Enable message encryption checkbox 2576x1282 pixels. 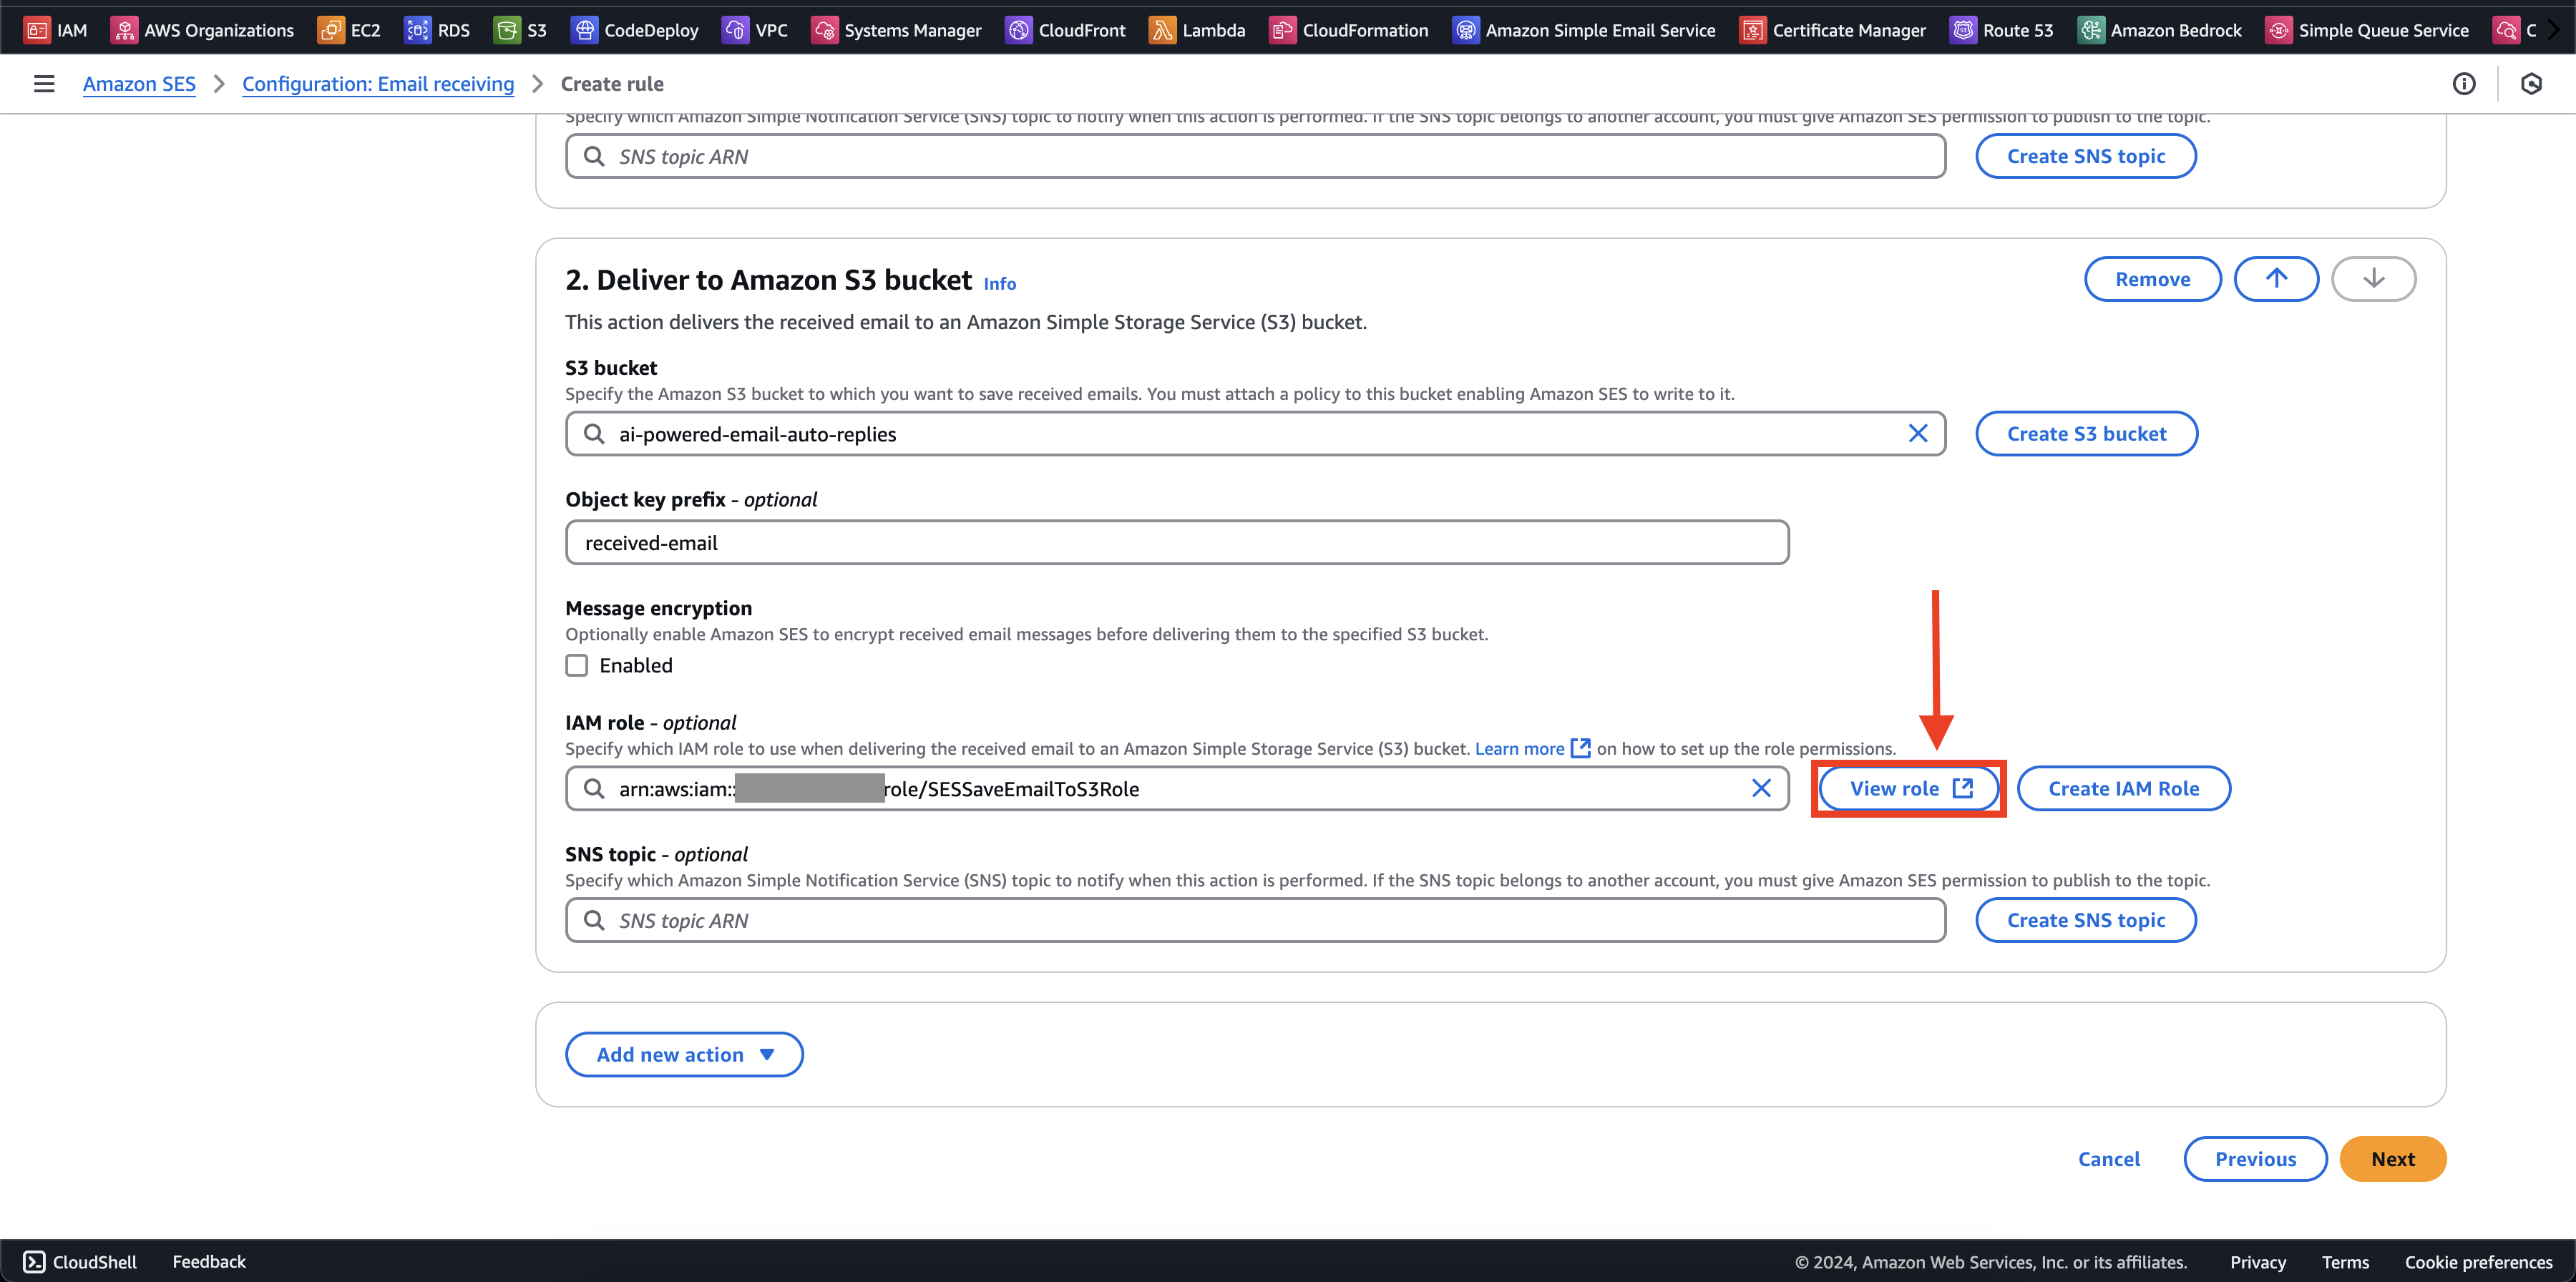pyautogui.click(x=577, y=665)
